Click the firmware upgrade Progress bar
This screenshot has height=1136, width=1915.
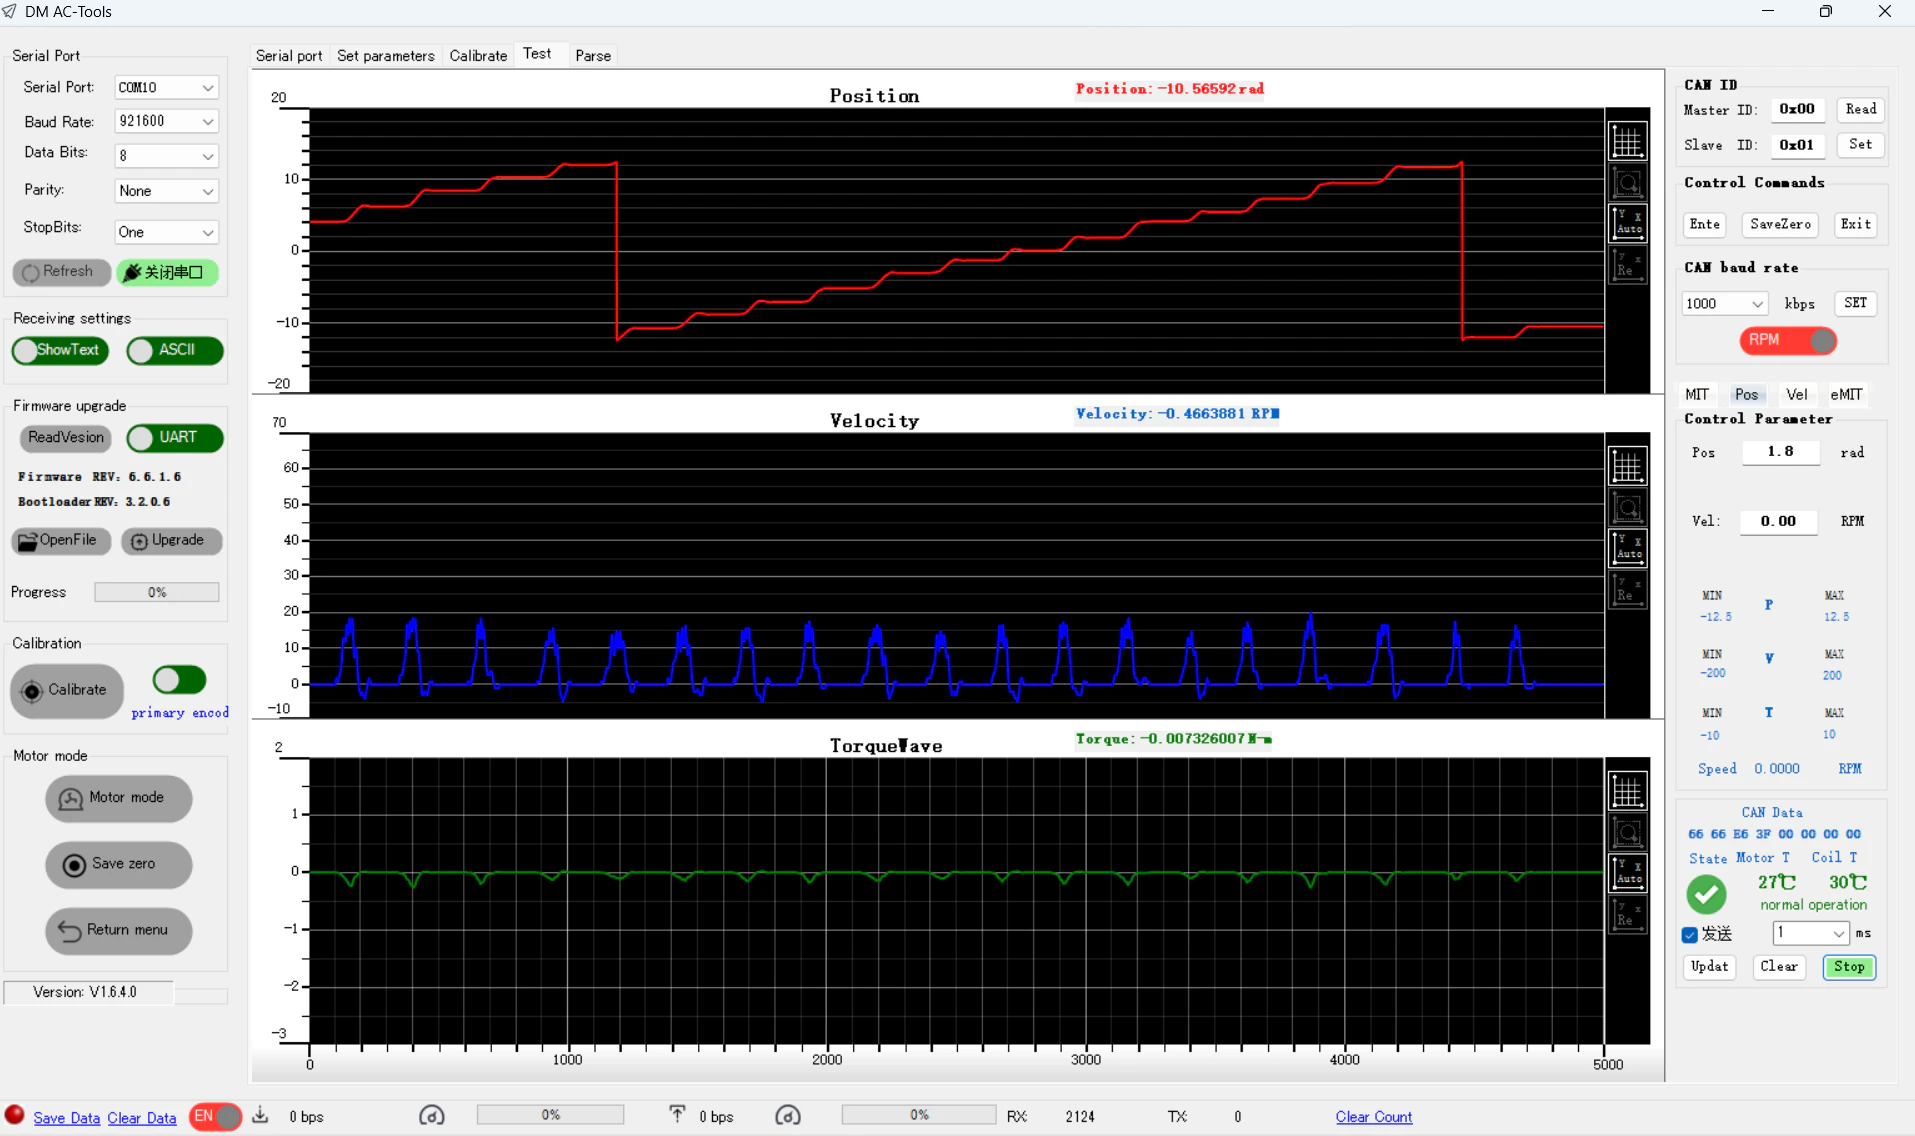pos(157,592)
